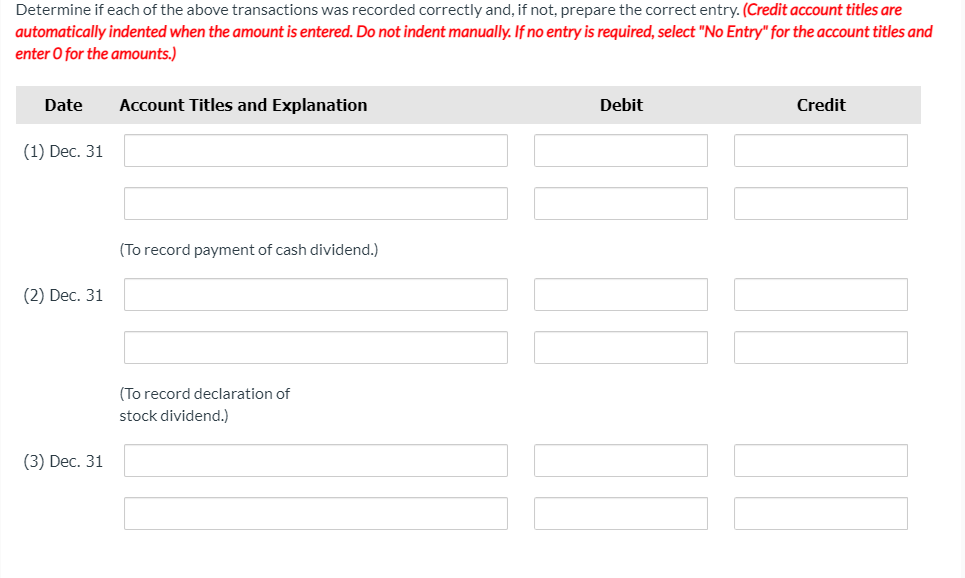This screenshot has width=965, height=578.
Task: Click the first debit field of entry 2
Action: (620, 294)
